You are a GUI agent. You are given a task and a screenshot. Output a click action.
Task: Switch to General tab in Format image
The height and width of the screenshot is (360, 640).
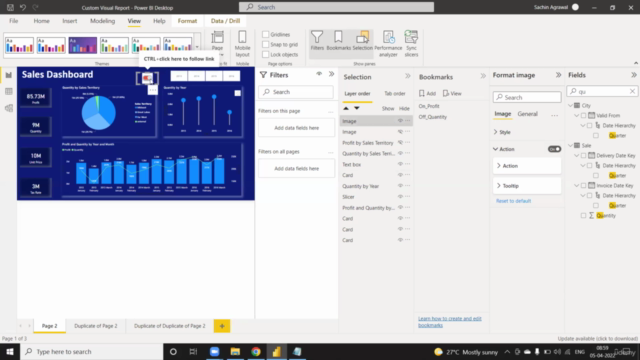[527, 114]
